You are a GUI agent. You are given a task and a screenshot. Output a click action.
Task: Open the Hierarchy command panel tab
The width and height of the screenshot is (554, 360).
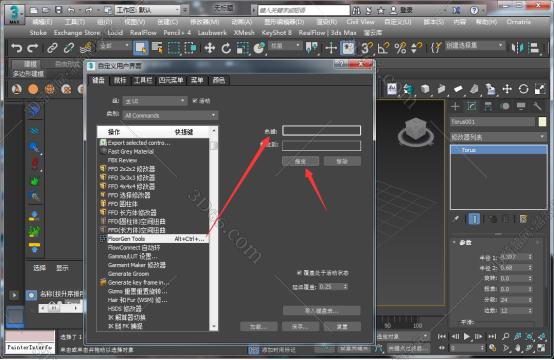[488, 106]
